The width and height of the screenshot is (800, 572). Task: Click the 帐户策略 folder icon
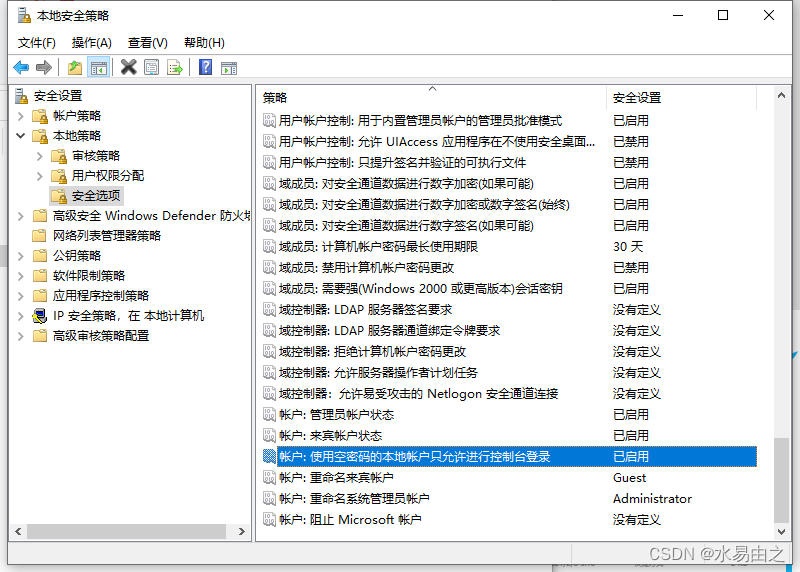(x=40, y=116)
